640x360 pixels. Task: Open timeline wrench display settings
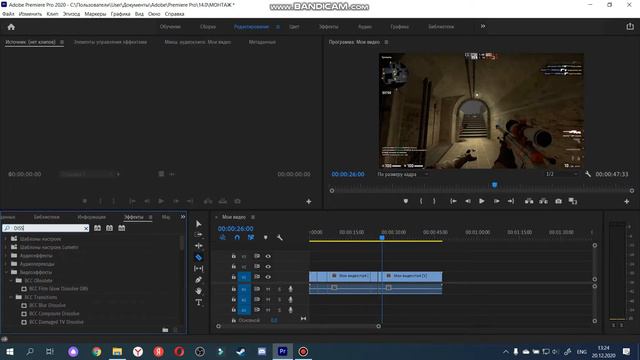(x=280, y=238)
